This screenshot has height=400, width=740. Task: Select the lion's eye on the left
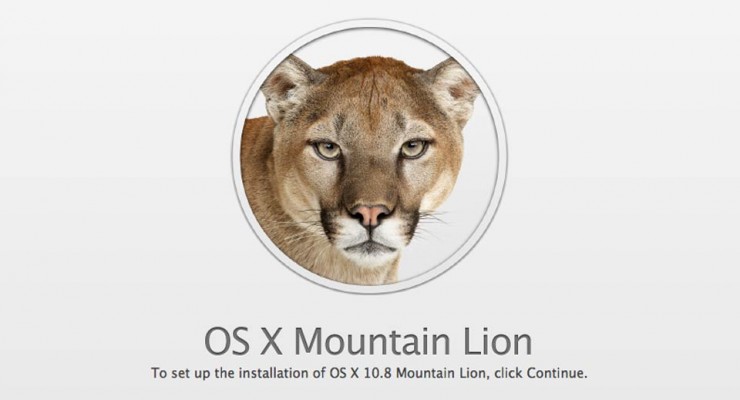click(326, 150)
